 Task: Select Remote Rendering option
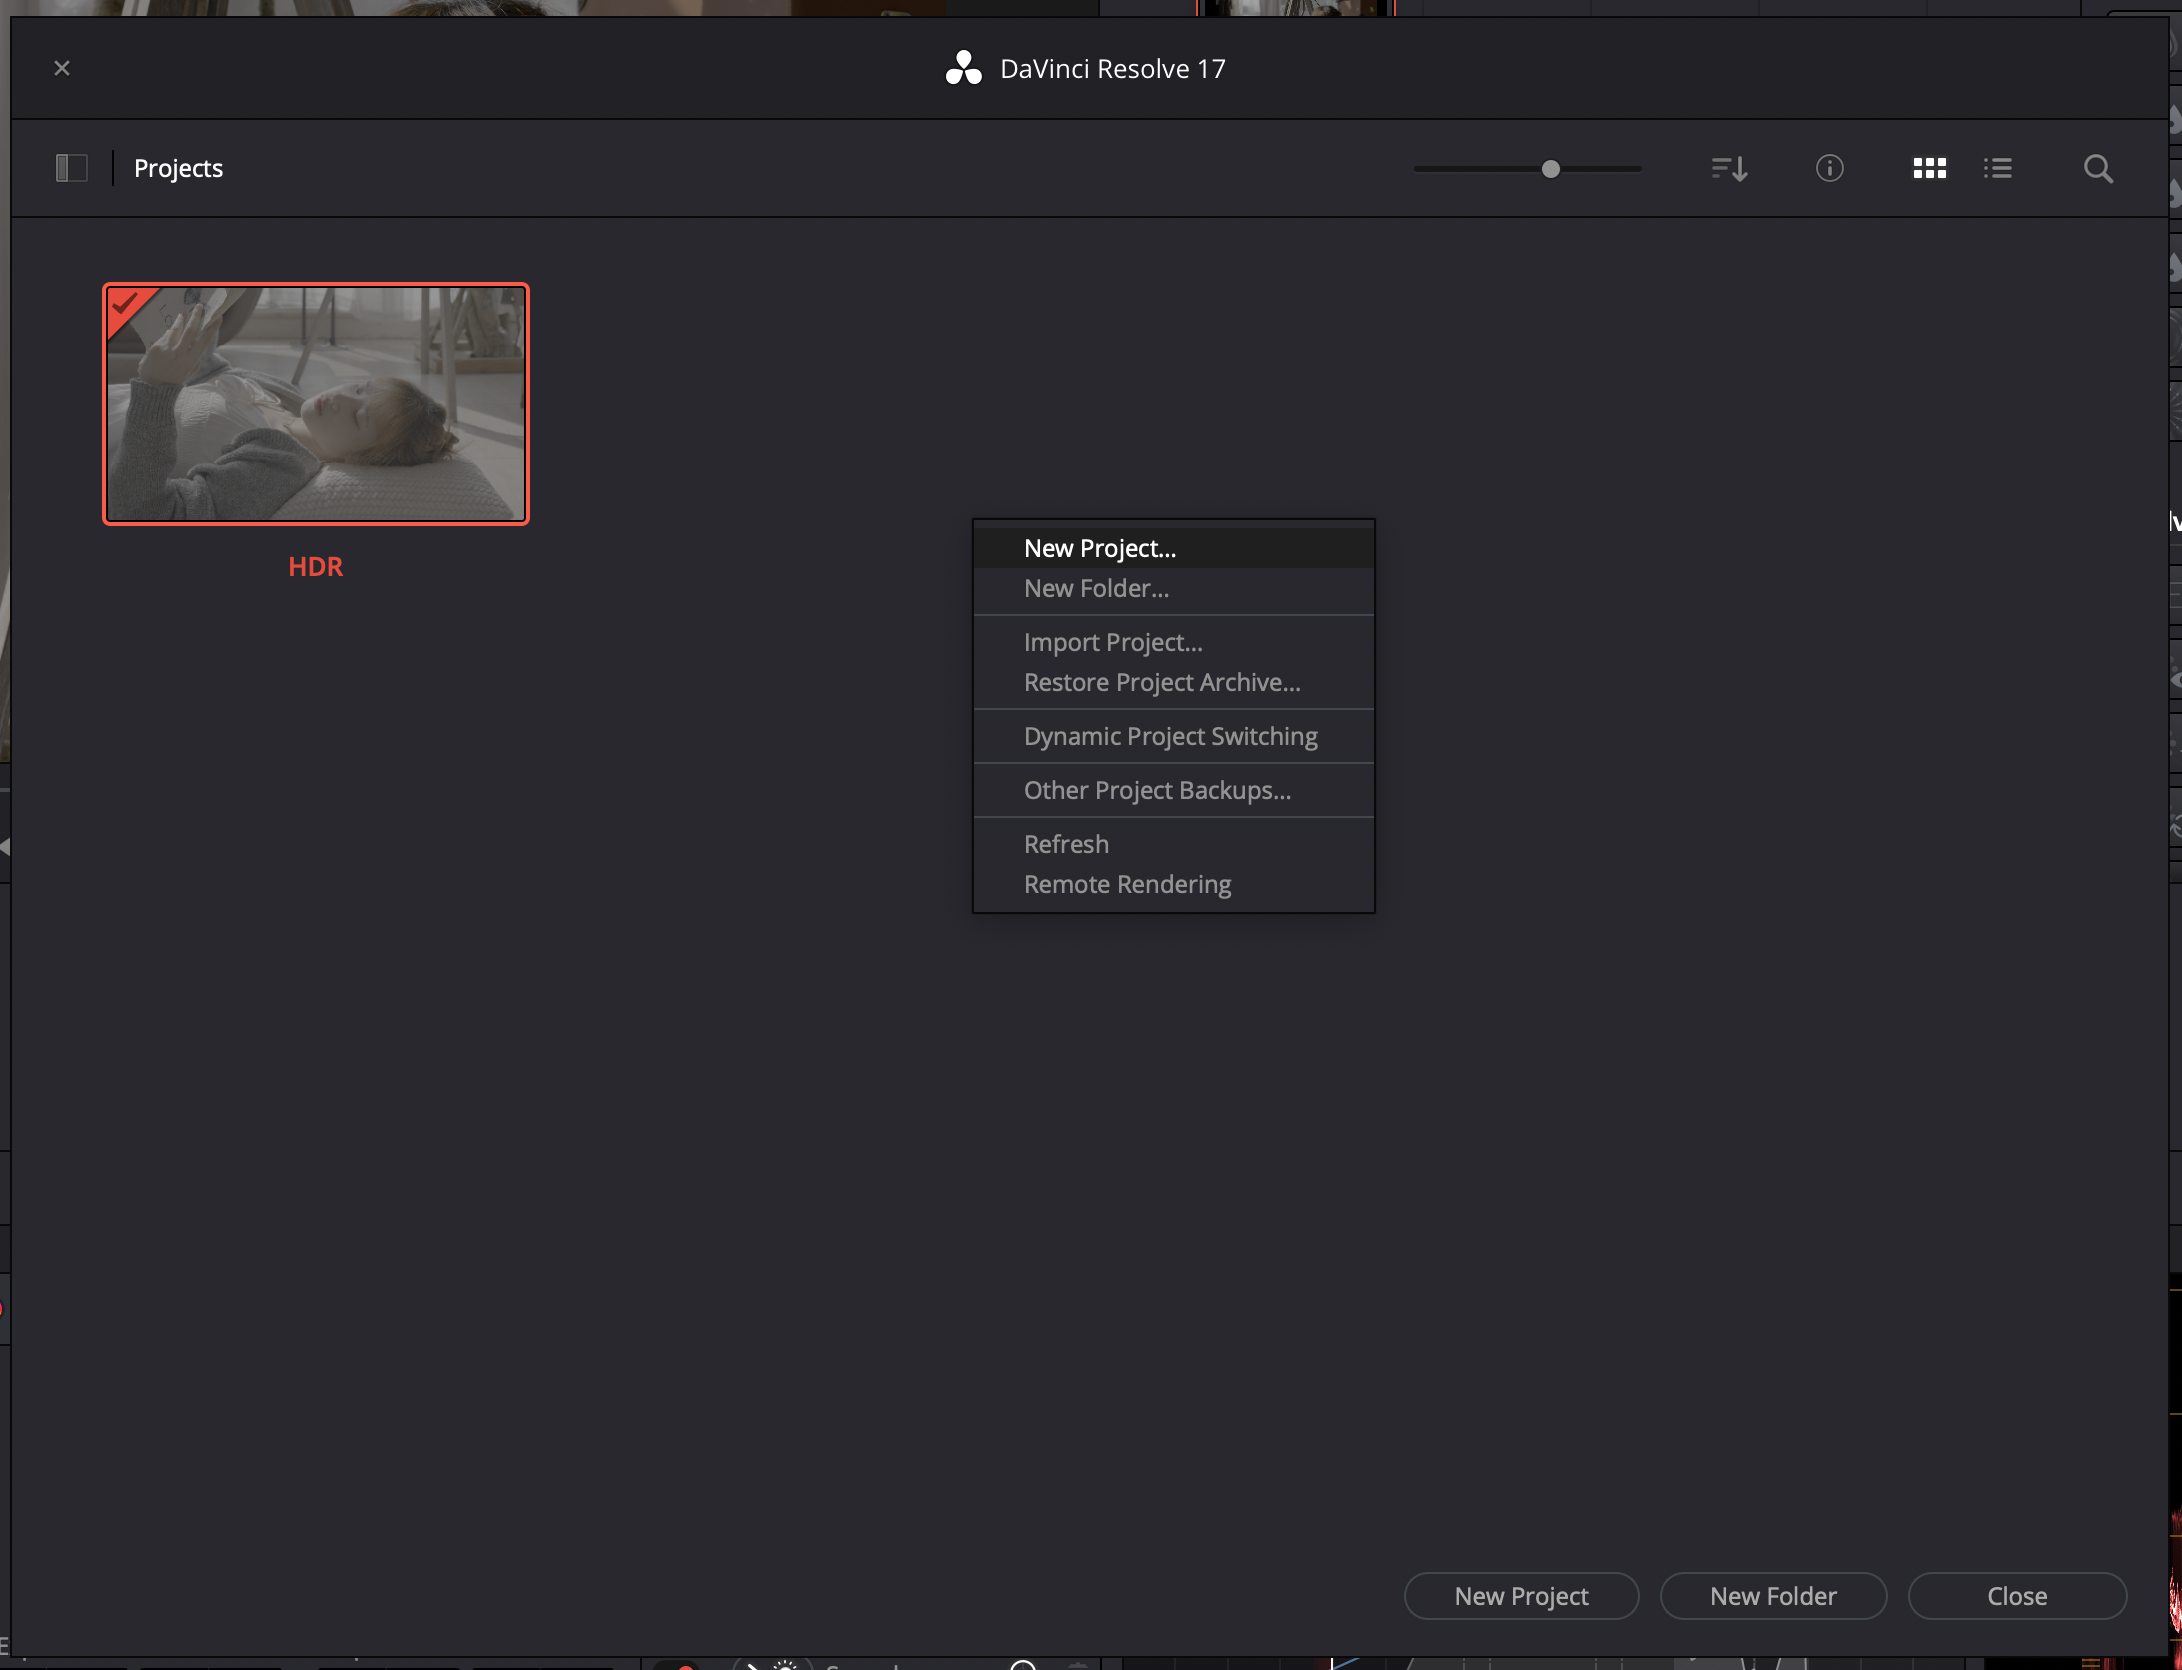point(1127,884)
